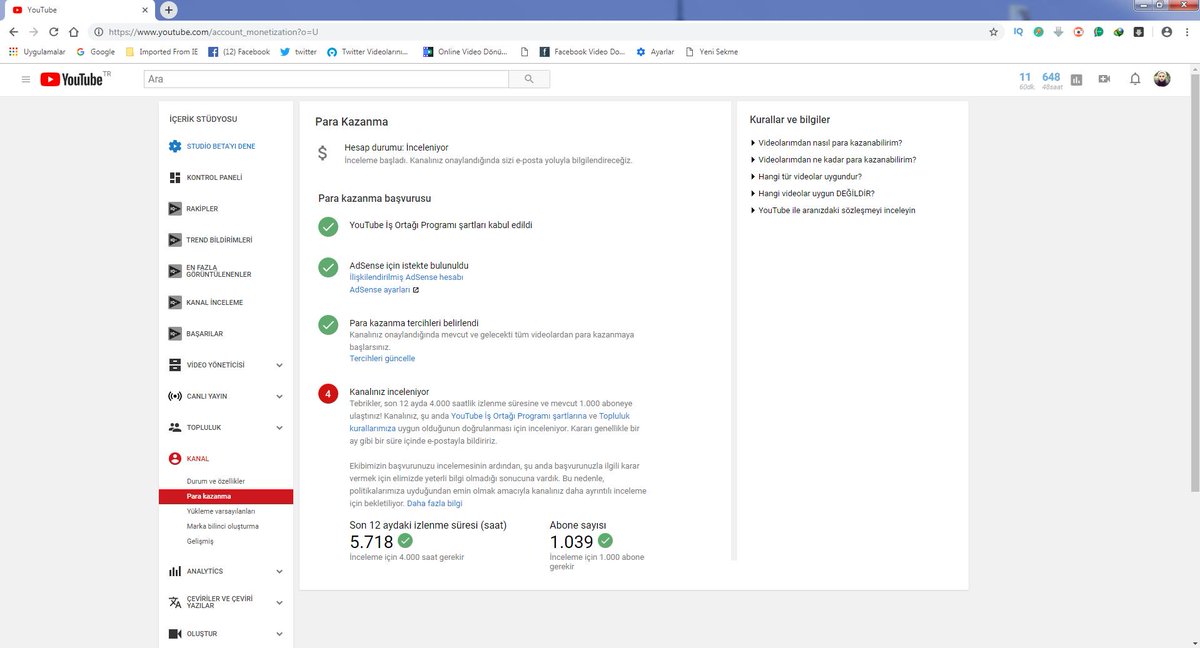1200x648 pixels.
Task: Expand 'Hangi videolar uygun DEĞİLDİR?'
Action: 812,194
